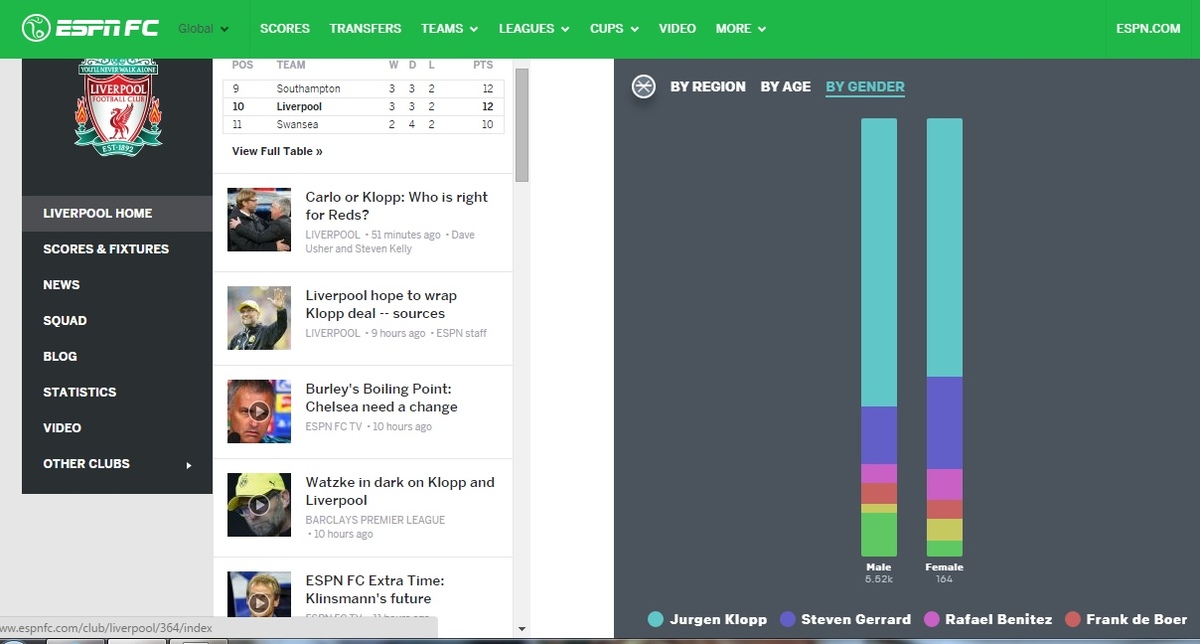
Task: Click the teal Klopp segment of the Male bar
Action: point(879,262)
